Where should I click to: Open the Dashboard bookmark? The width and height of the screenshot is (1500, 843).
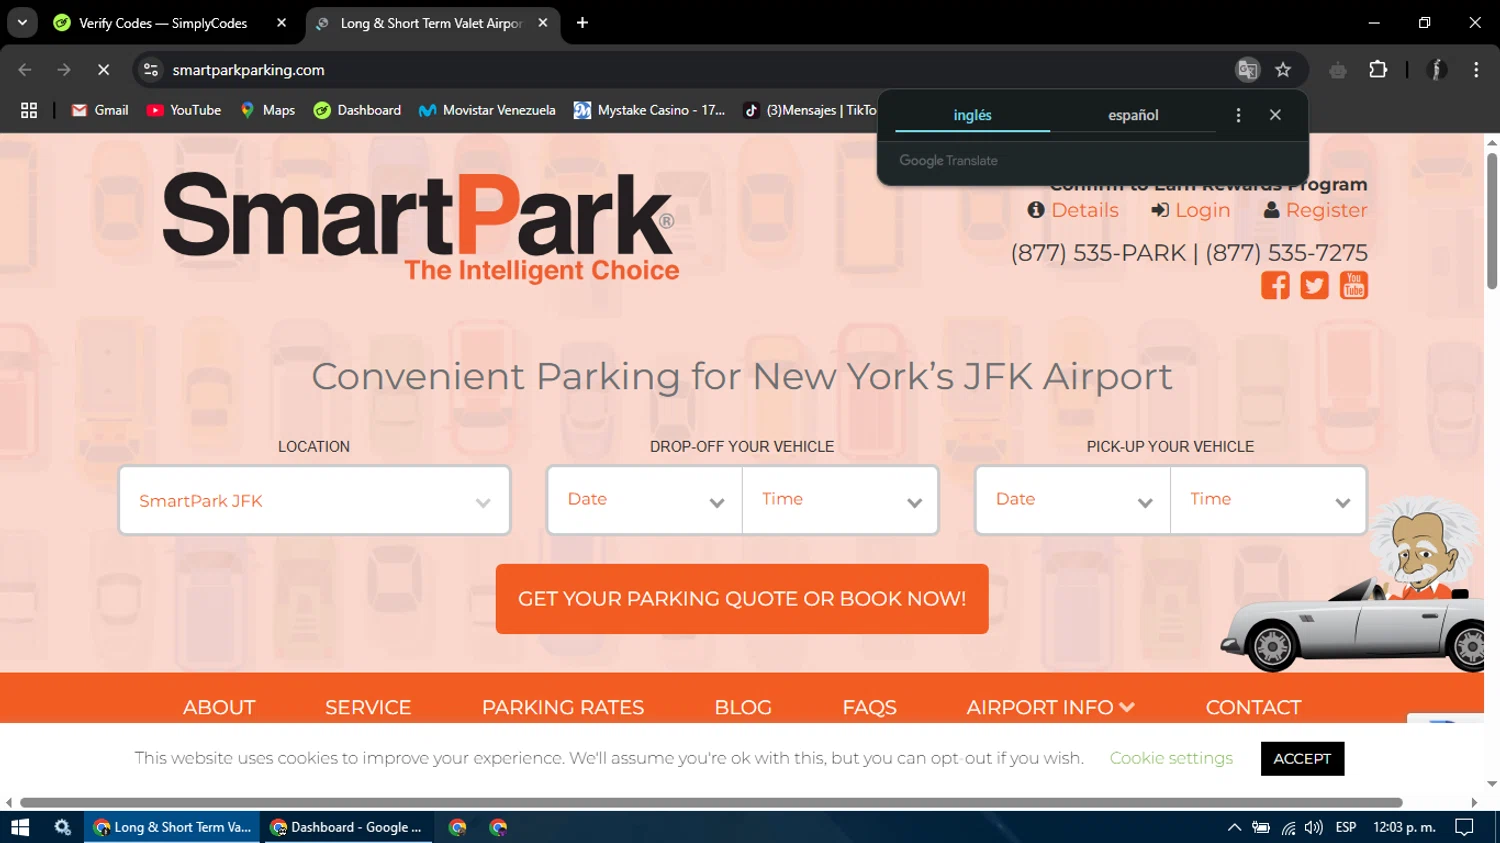pos(357,110)
